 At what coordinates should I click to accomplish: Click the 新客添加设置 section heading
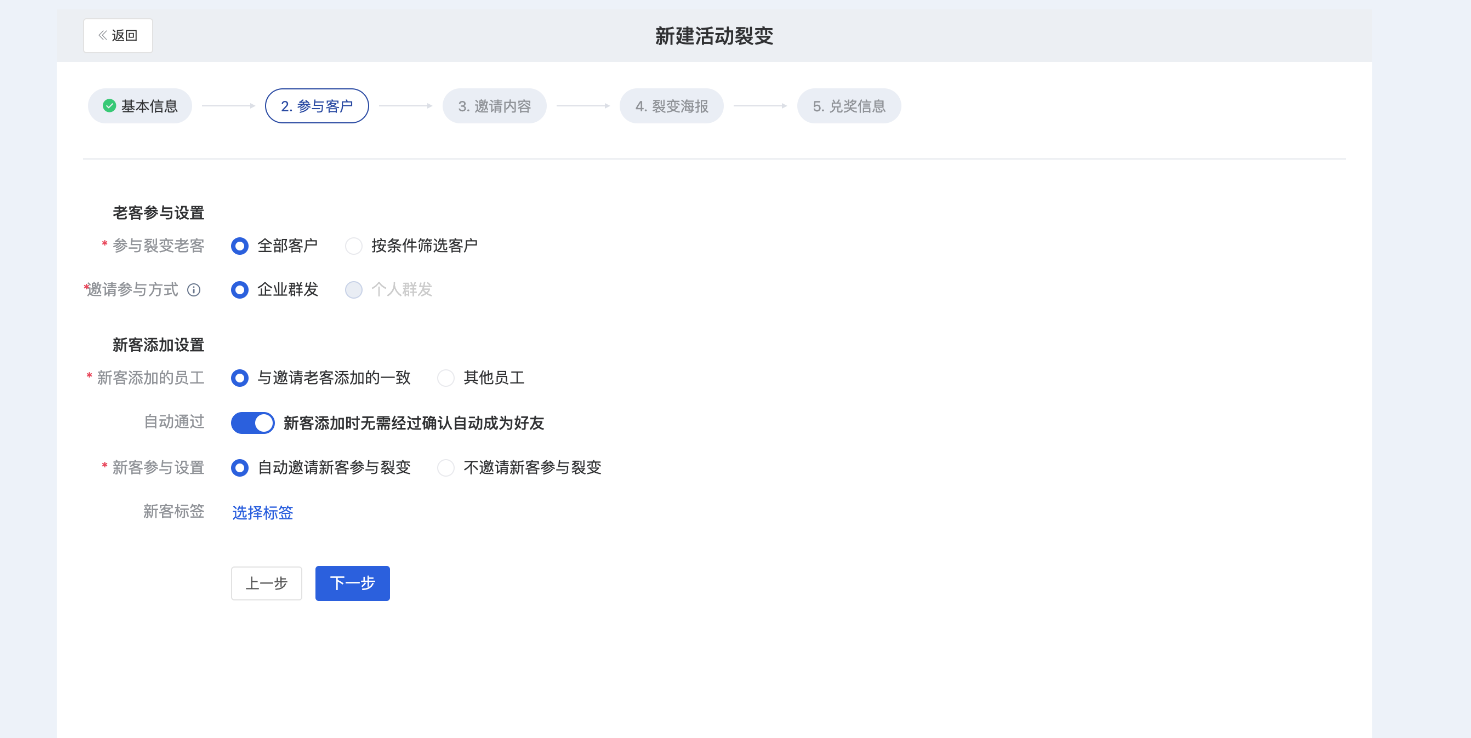(159, 345)
